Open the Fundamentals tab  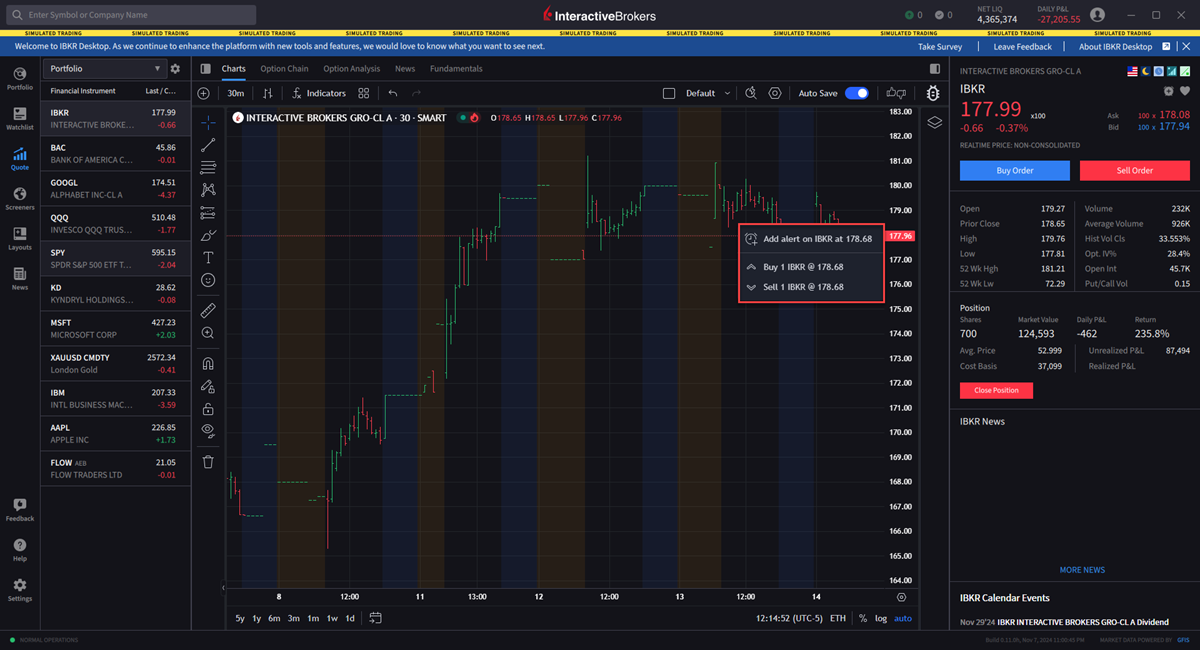tap(456, 69)
